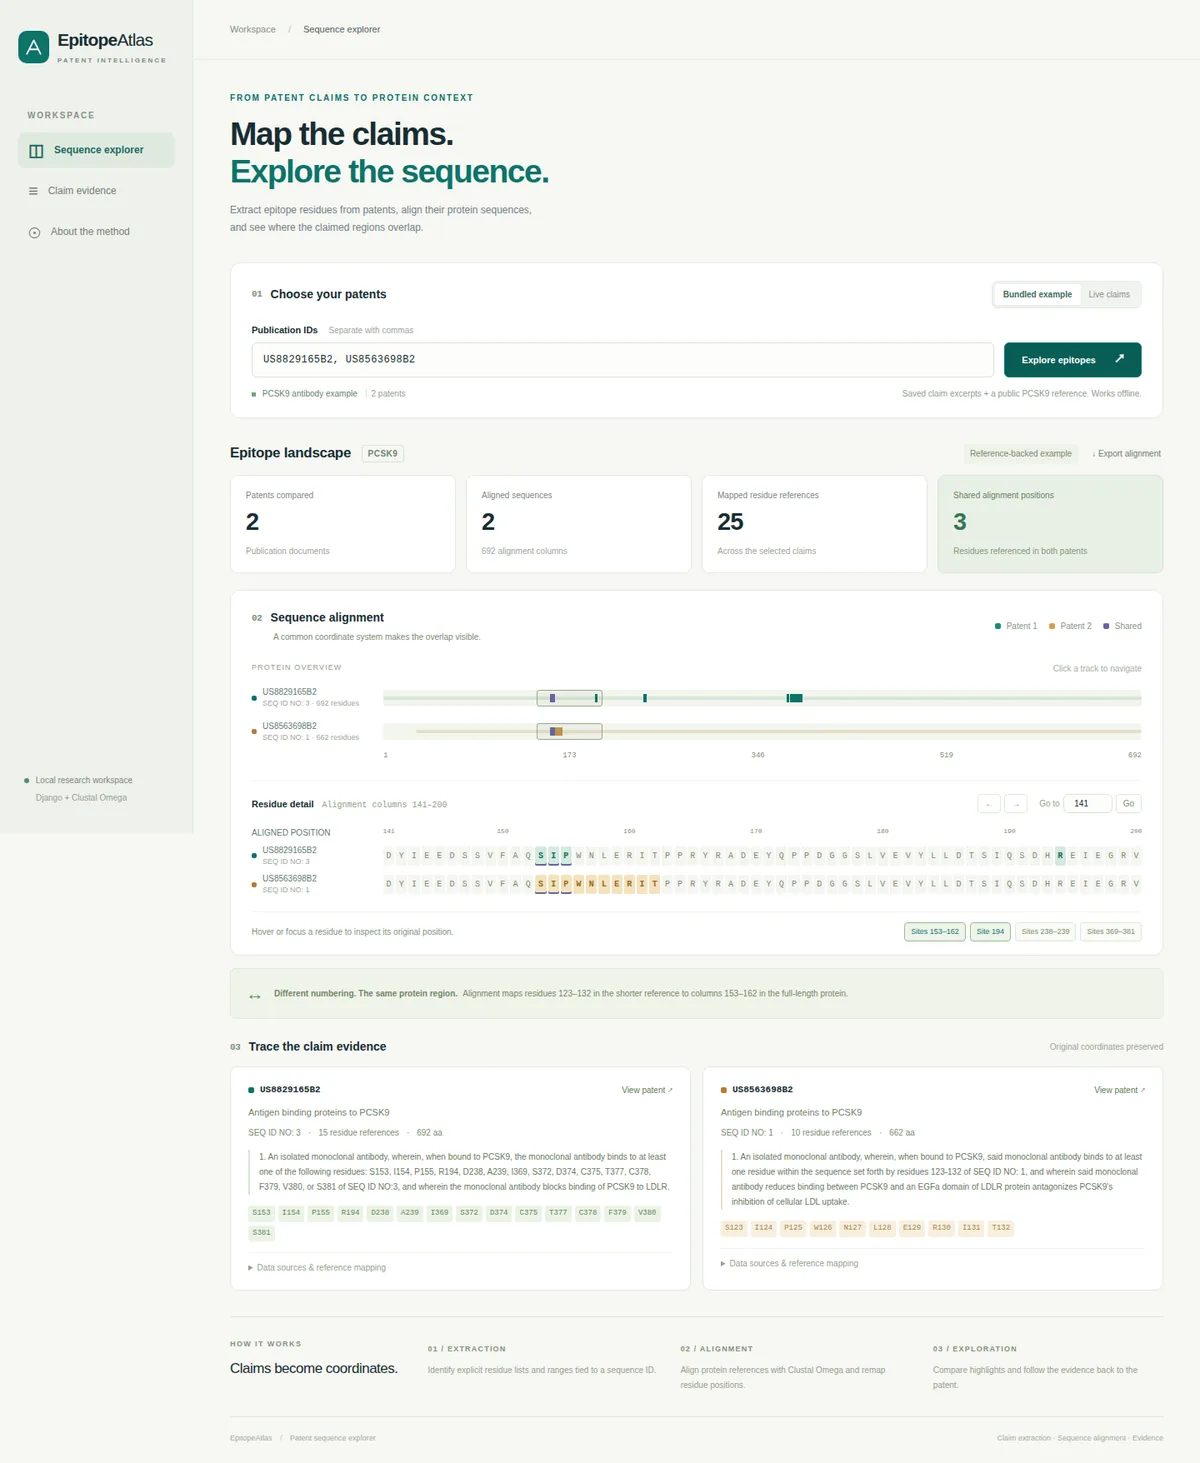Click the Patent 1 legend swatch

point(998,626)
